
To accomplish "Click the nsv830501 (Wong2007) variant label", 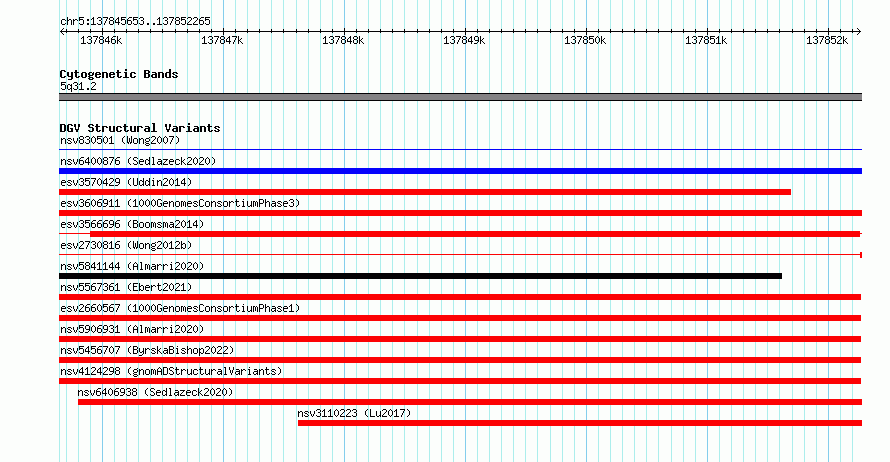I will click(120, 140).
